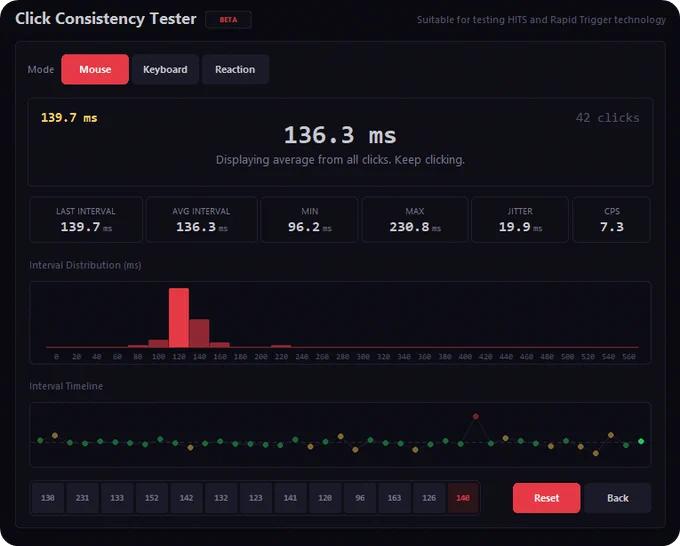Switch to Mouse mode
The width and height of the screenshot is (680, 546).
point(95,69)
